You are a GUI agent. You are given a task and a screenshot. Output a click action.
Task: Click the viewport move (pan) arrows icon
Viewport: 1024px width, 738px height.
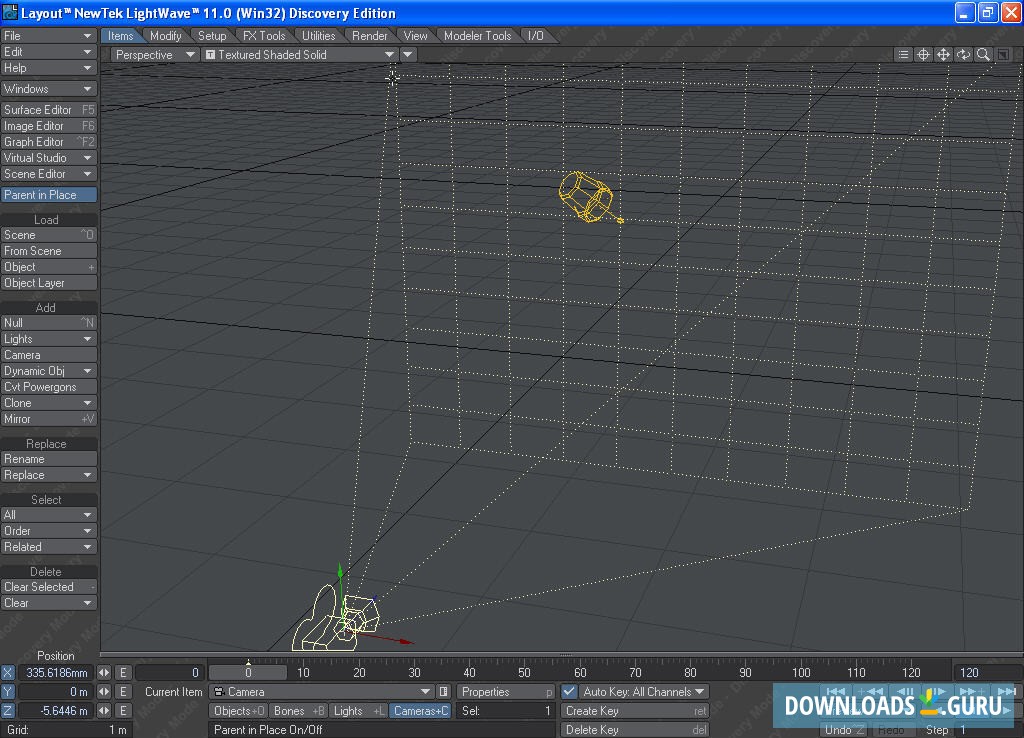pos(943,55)
